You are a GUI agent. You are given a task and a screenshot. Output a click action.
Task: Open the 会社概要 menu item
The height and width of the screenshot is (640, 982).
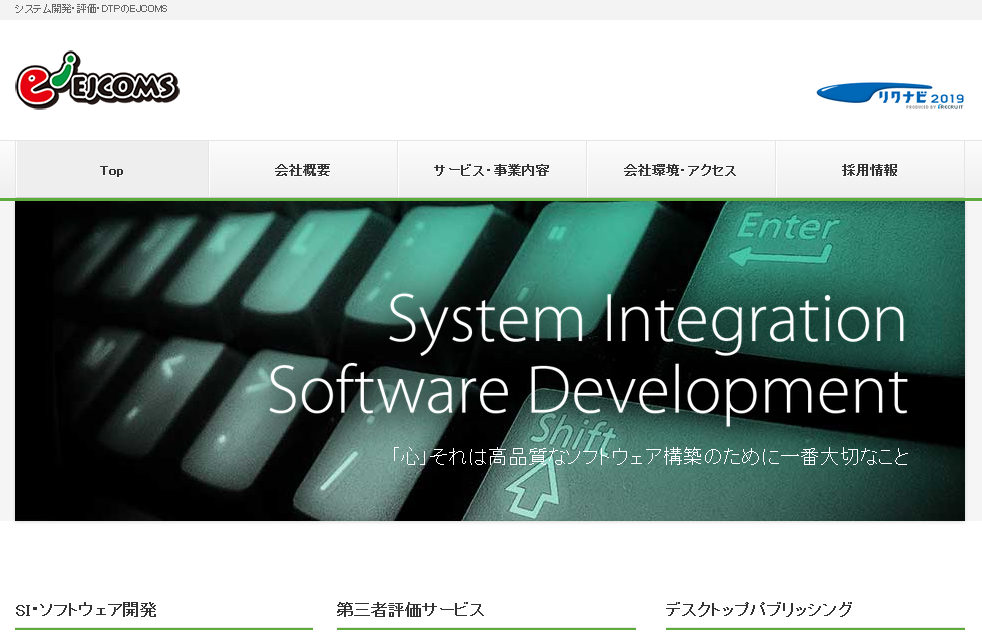point(302,170)
